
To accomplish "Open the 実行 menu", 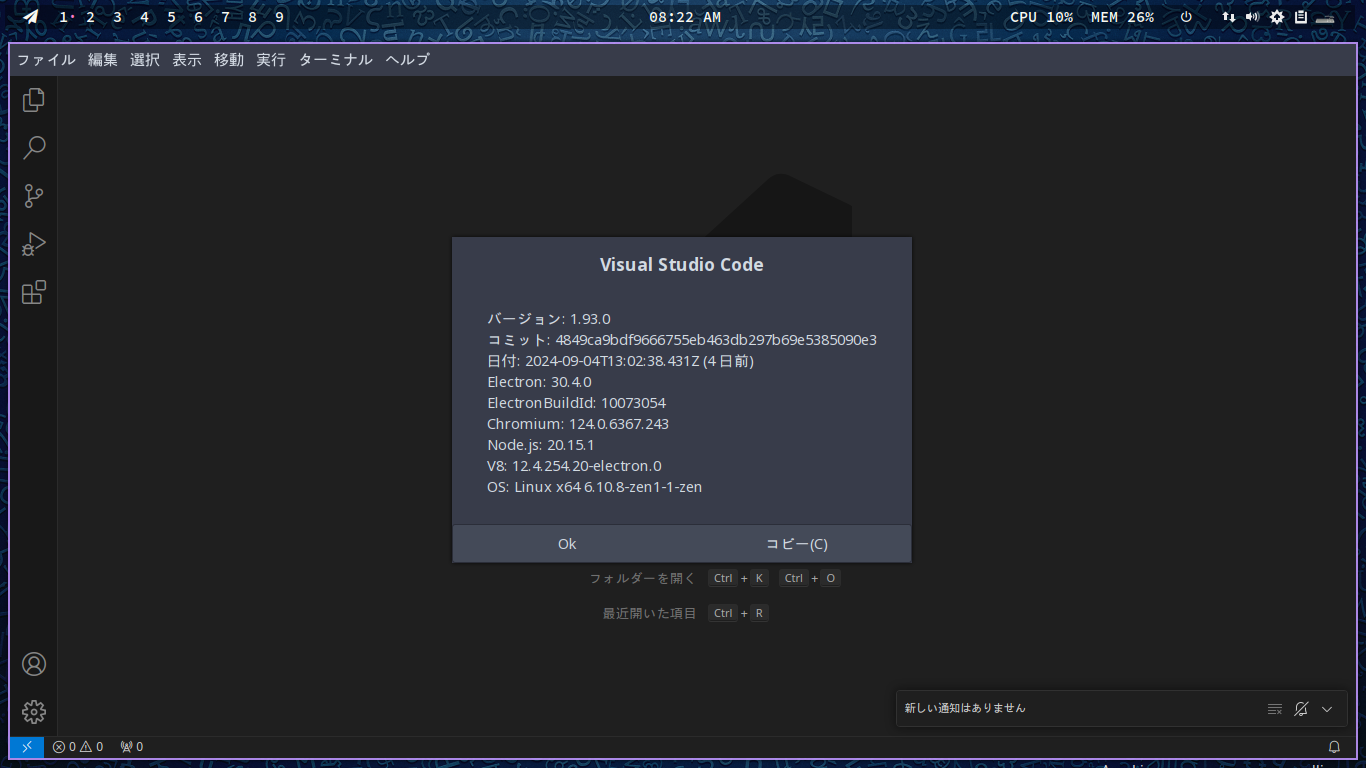I will (x=271, y=60).
